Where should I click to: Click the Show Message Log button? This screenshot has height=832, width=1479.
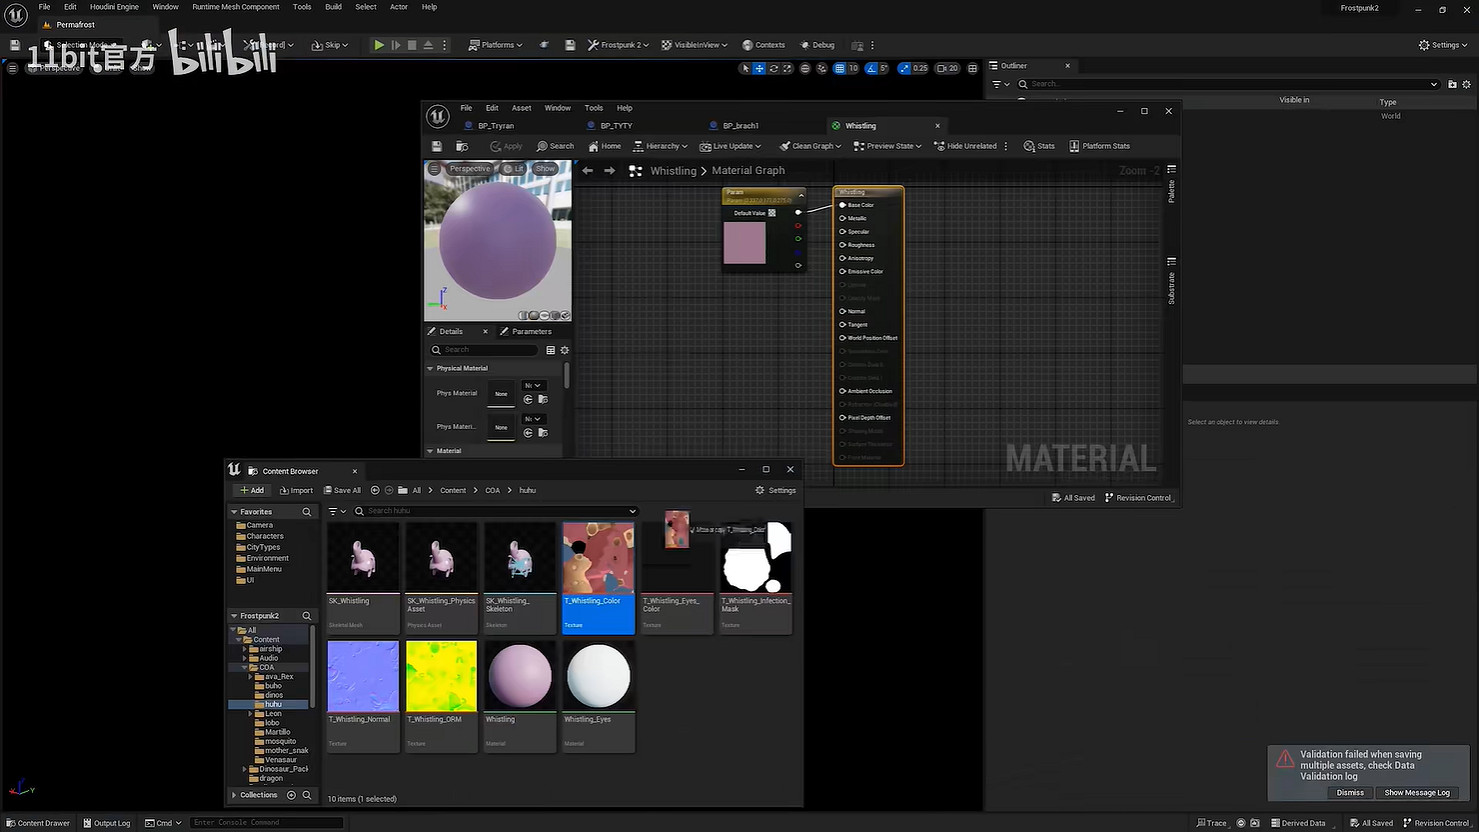point(1416,793)
